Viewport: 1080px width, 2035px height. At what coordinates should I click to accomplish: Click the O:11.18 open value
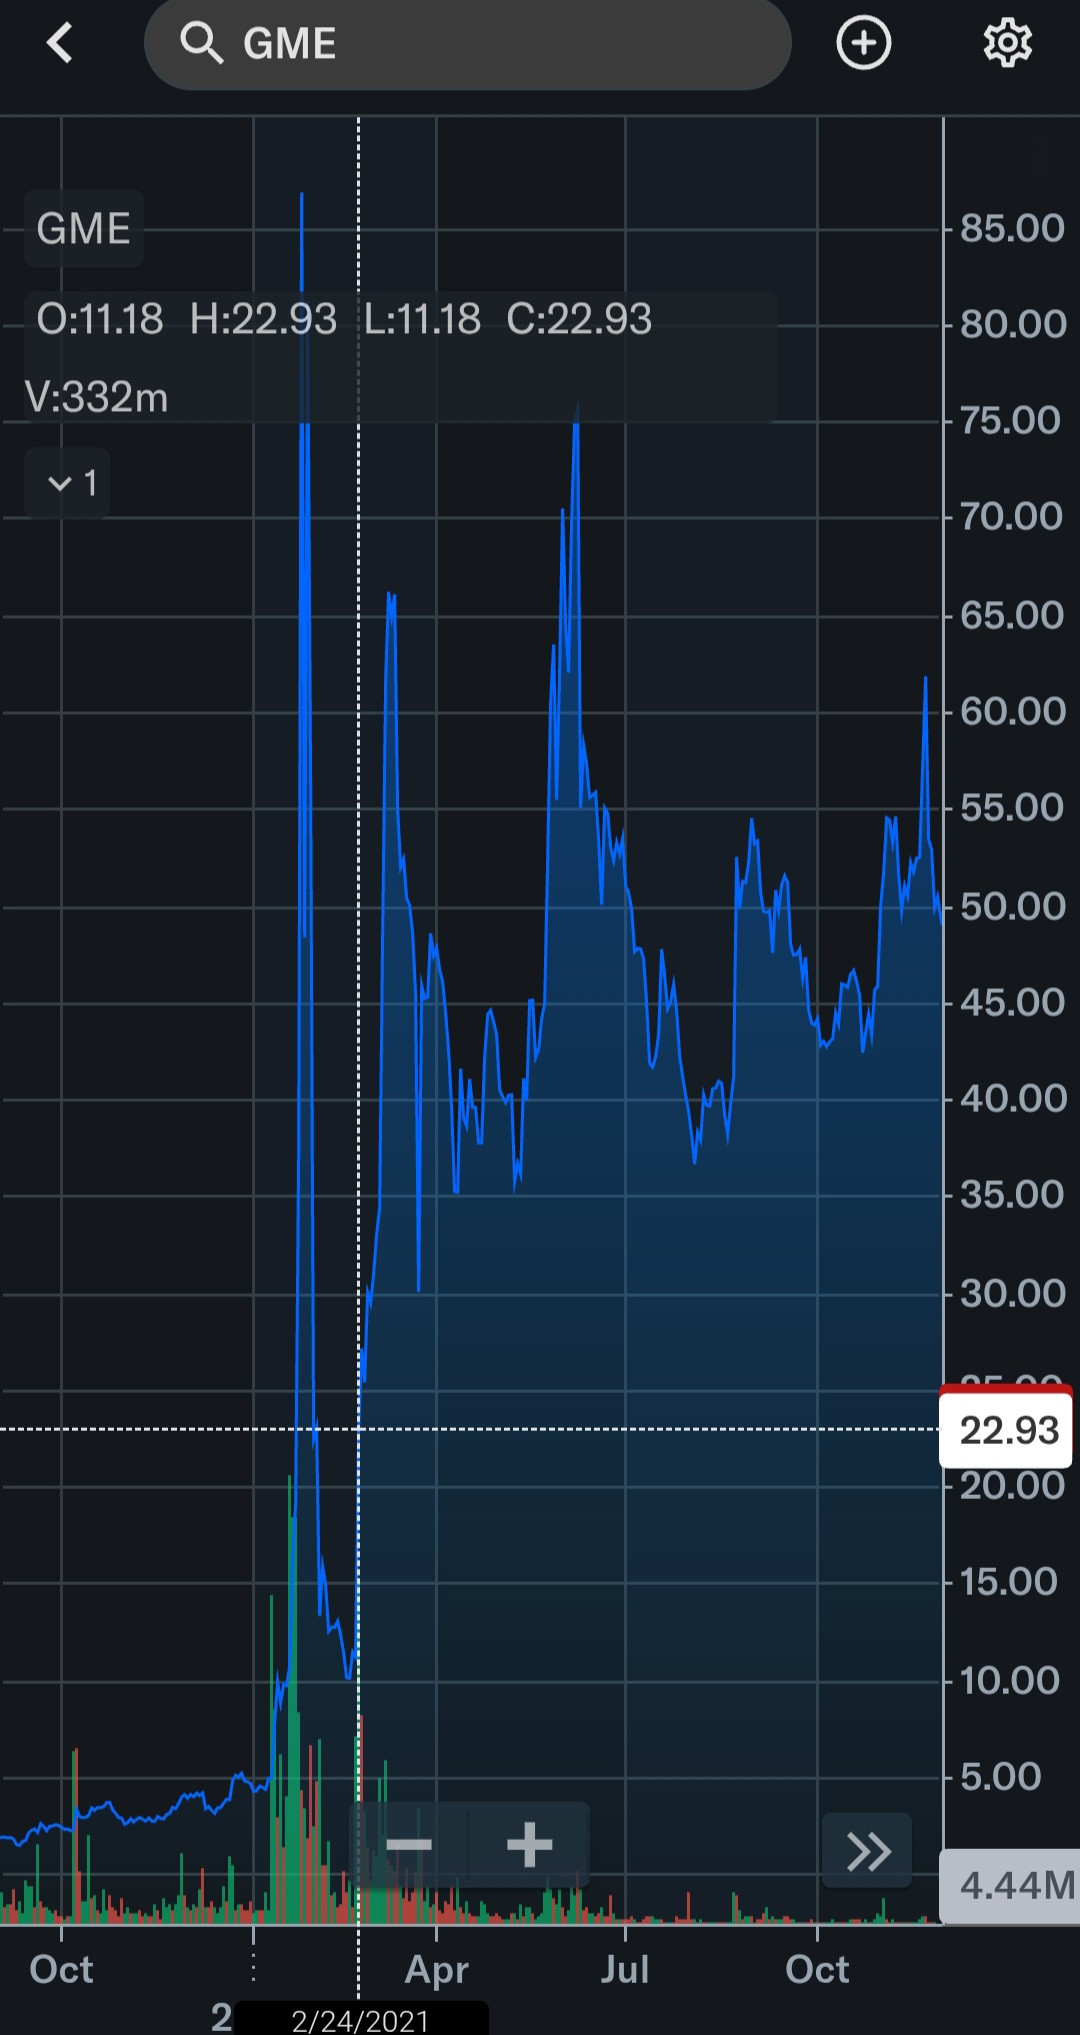coord(100,319)
